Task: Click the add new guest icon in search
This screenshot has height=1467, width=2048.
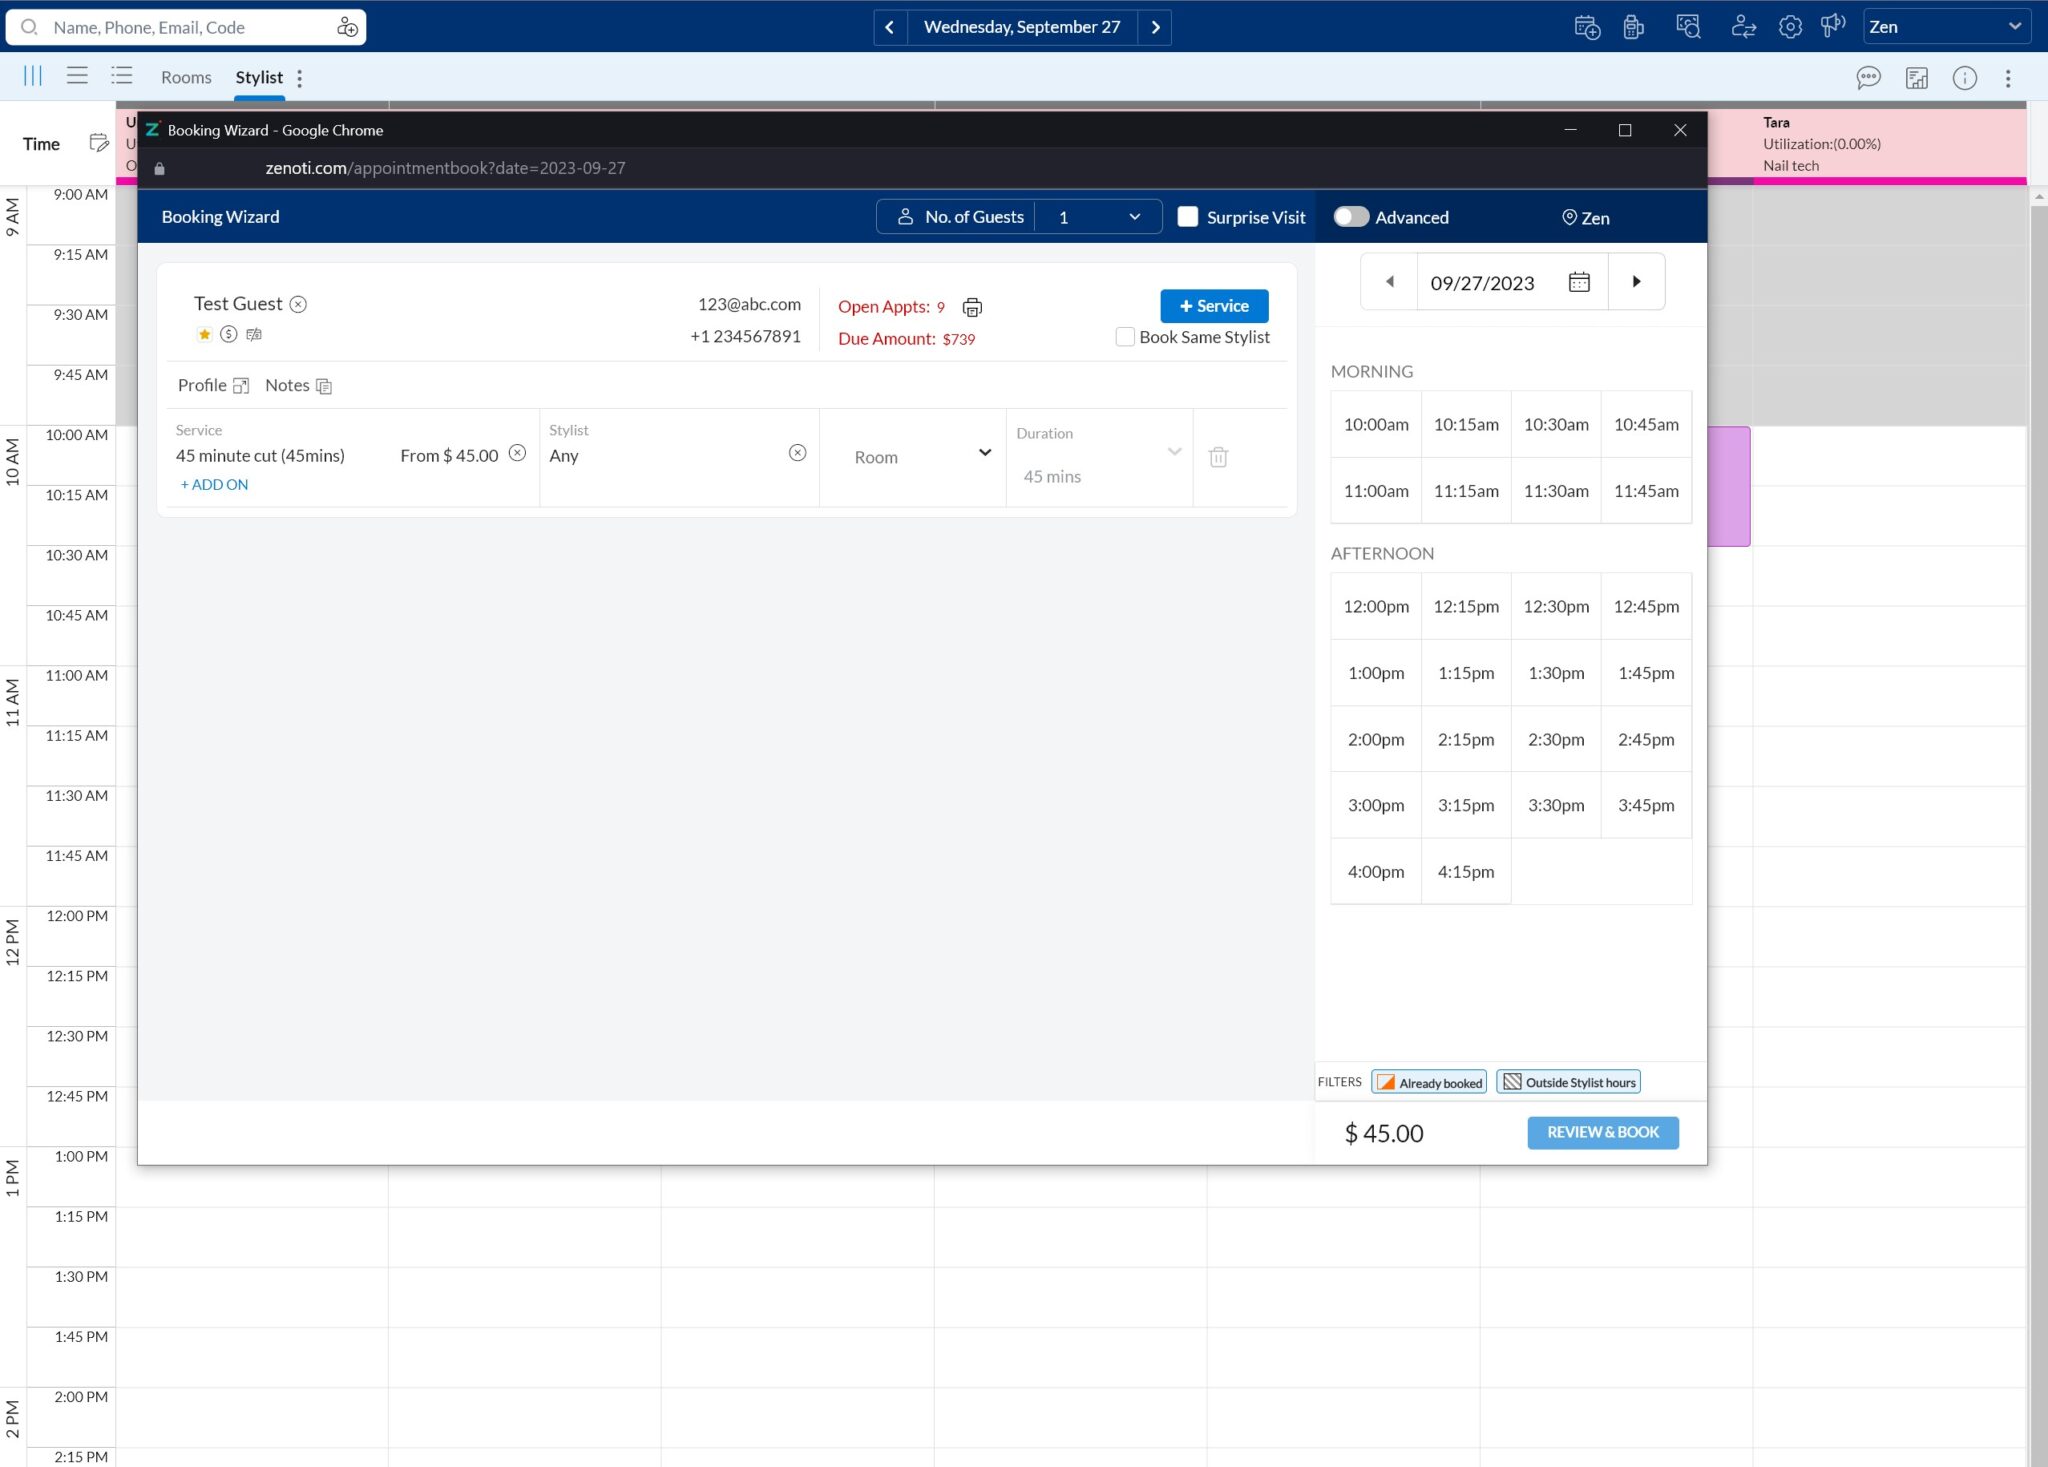Action: 347,27
